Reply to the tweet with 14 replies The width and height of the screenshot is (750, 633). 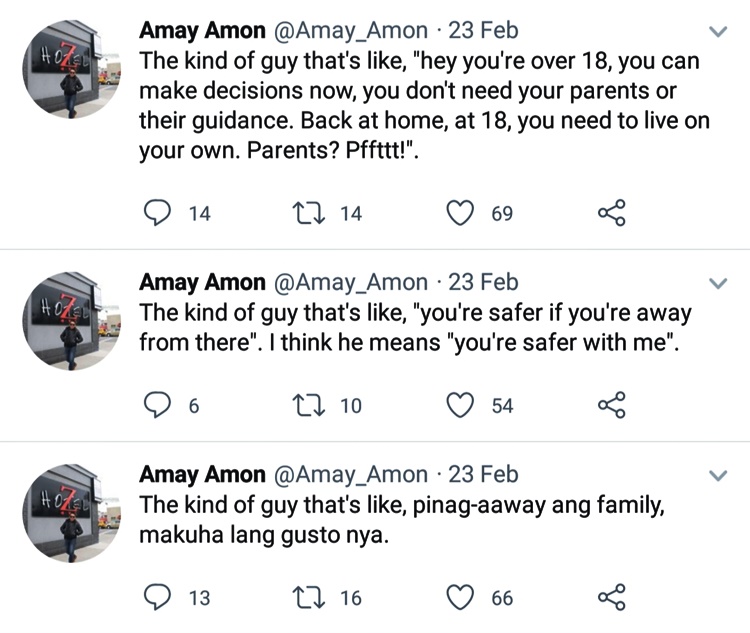point(158,213)
